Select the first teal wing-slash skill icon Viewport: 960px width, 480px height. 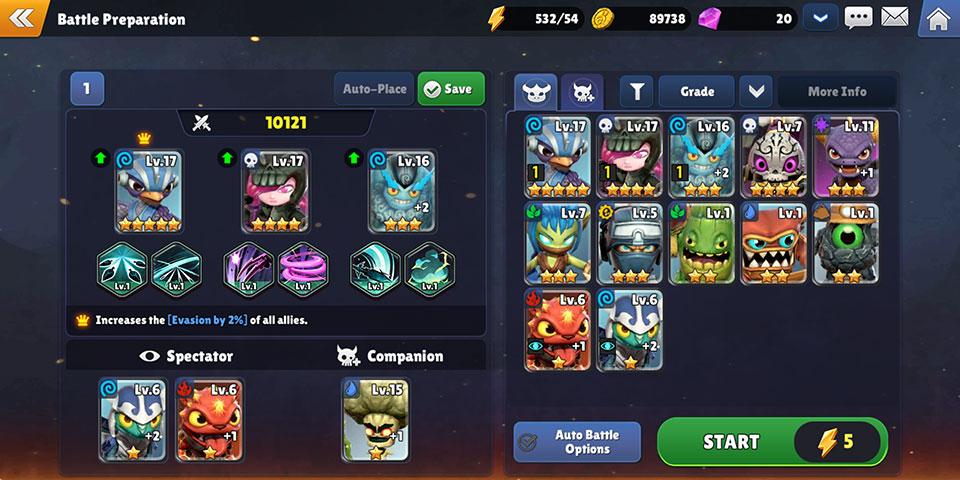point(122,270)
